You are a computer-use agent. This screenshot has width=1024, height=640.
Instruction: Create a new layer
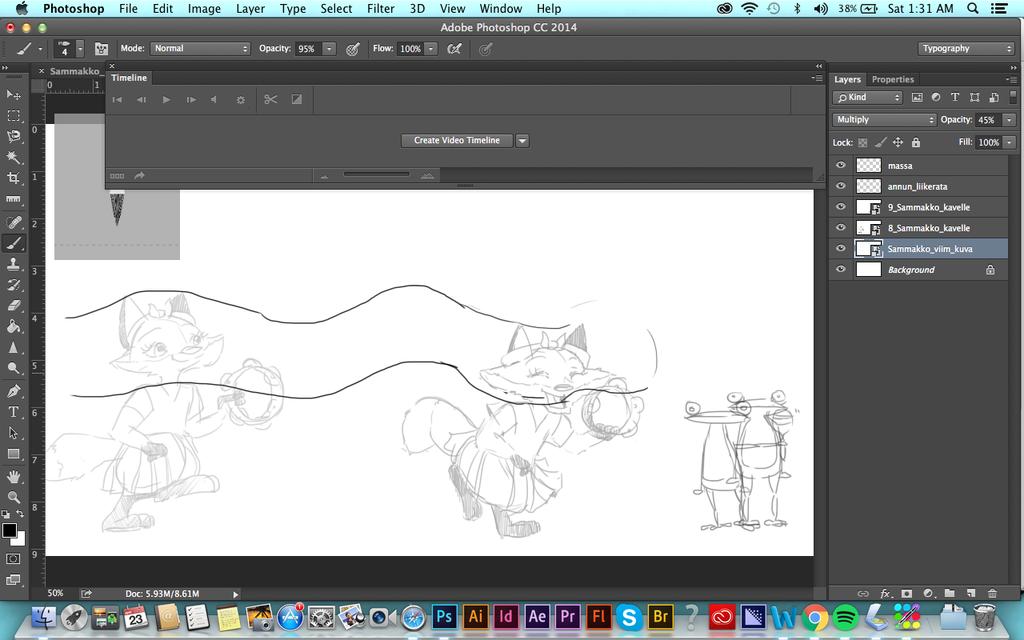[971, 594]
